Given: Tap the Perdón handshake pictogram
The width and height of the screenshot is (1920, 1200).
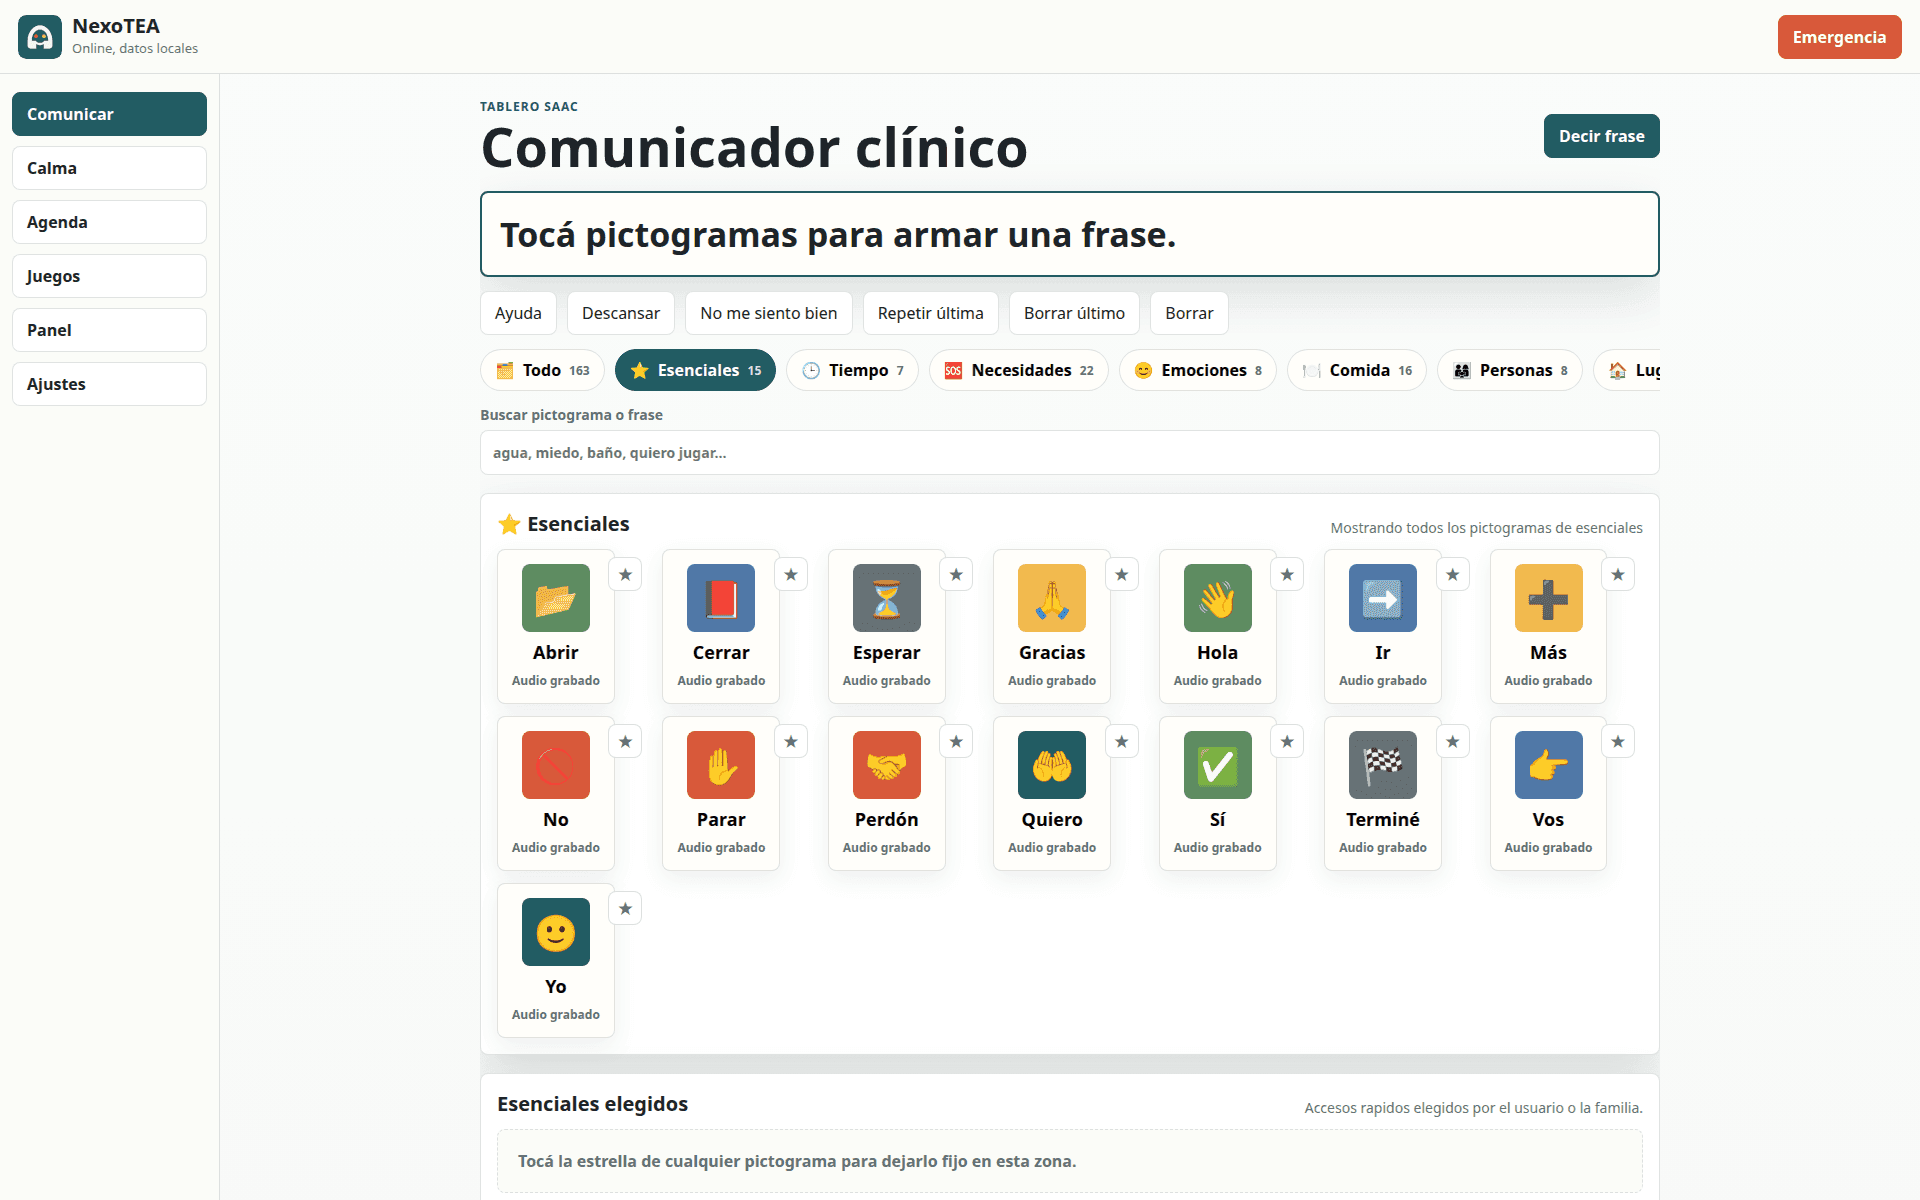Looking at the screenshot, I should click(x=887, y=793).
